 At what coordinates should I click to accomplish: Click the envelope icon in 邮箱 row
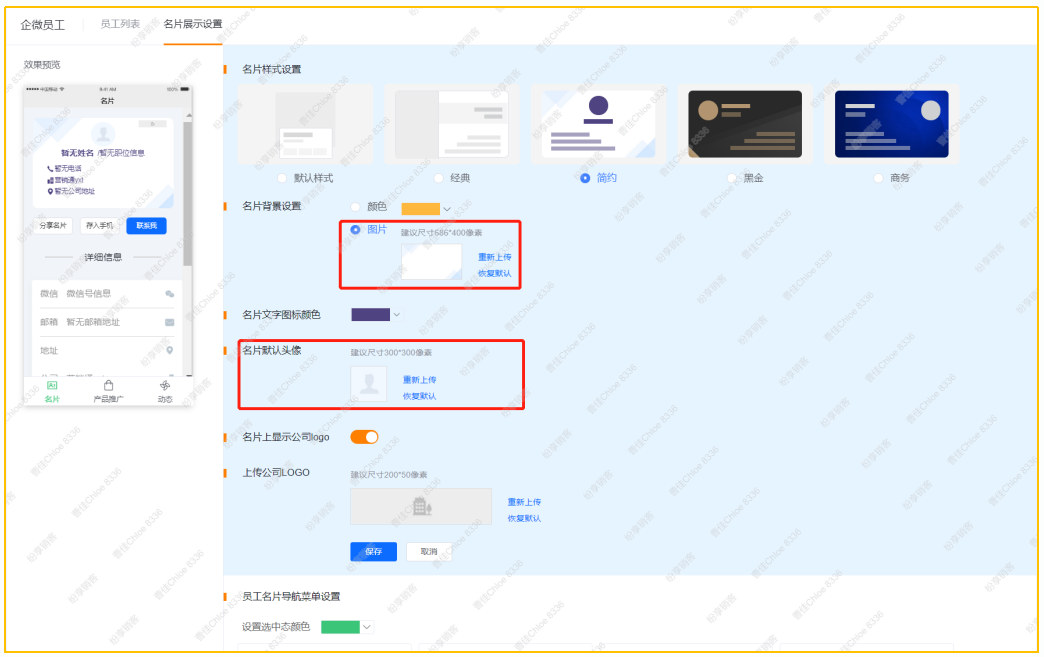(170, 322)
